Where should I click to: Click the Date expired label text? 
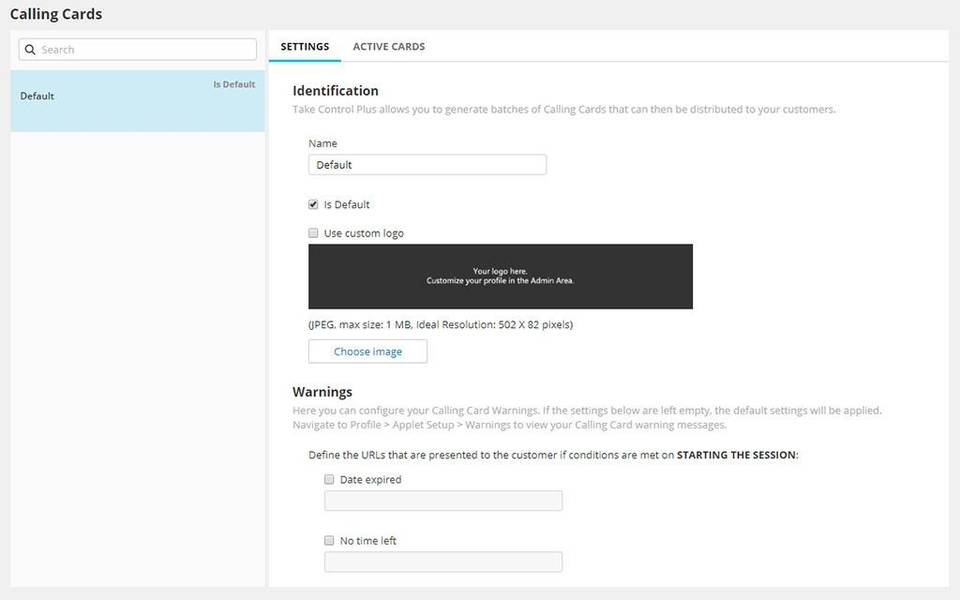click(x=369, y=479)
